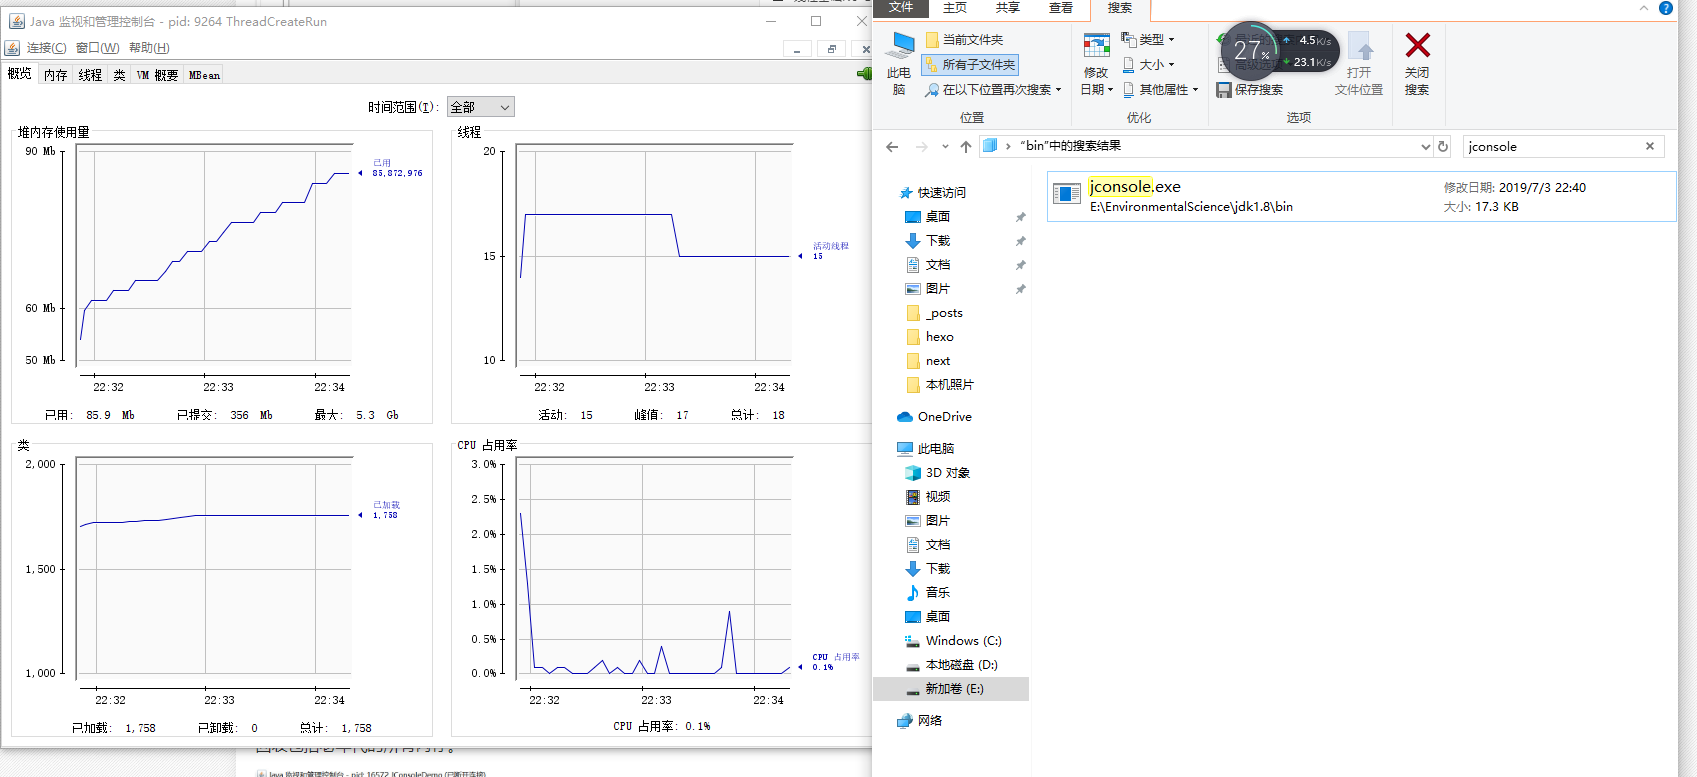Switch to Share ribbon tab

1008,8
